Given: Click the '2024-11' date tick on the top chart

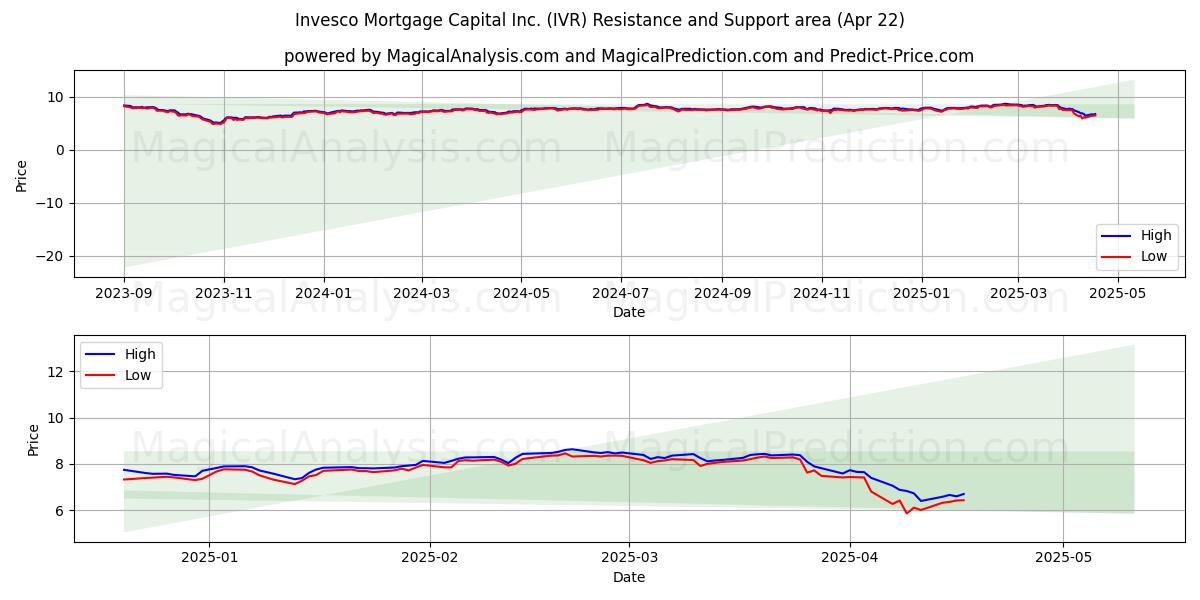Looking at the screenshot, I should 823,295.
